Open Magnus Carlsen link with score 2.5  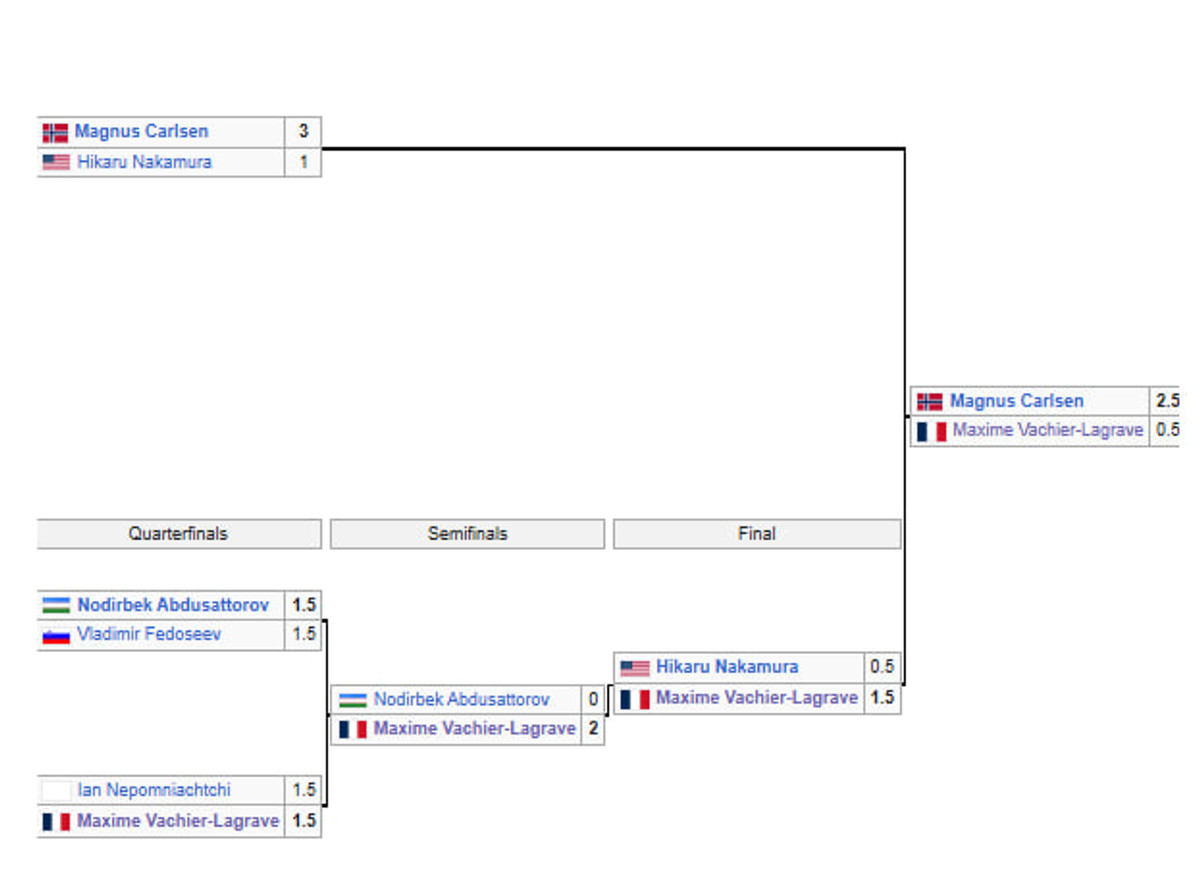(1016, 401)
